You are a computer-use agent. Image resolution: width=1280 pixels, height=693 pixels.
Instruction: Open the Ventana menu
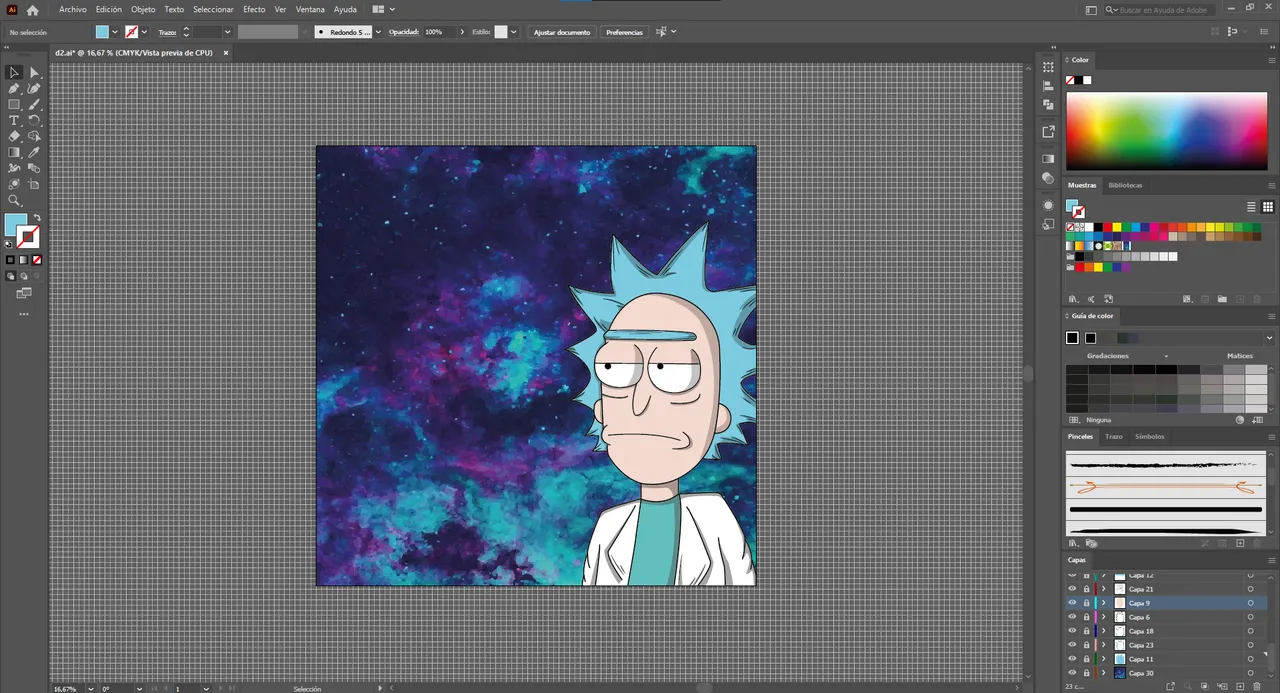click(310, 9)
